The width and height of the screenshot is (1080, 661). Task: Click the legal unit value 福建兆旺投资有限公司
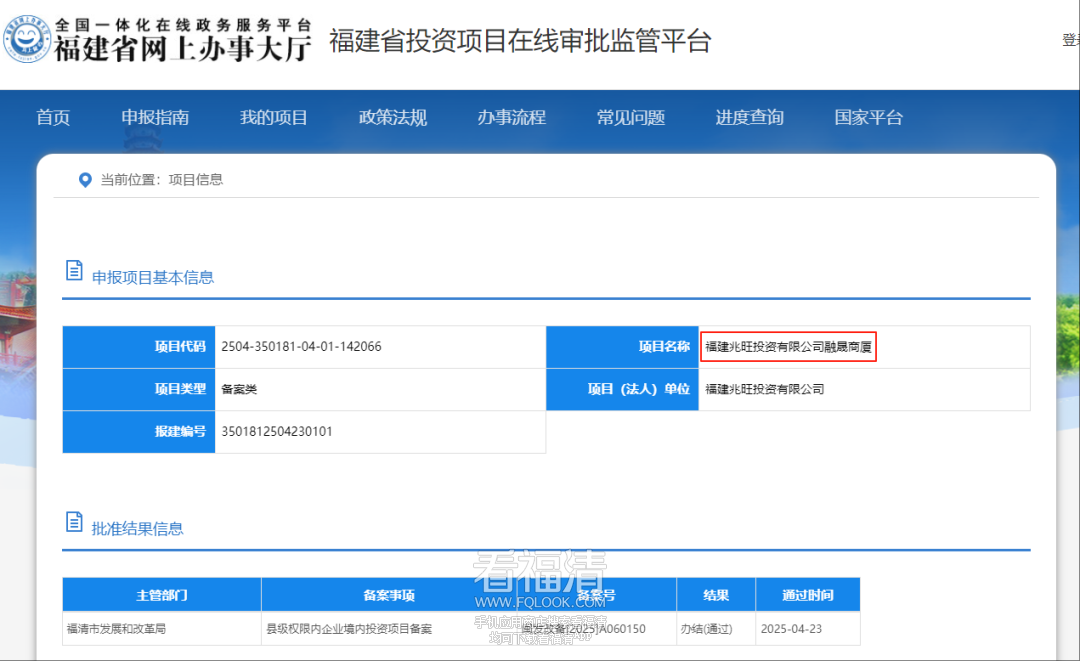click(x=765, y=389)
